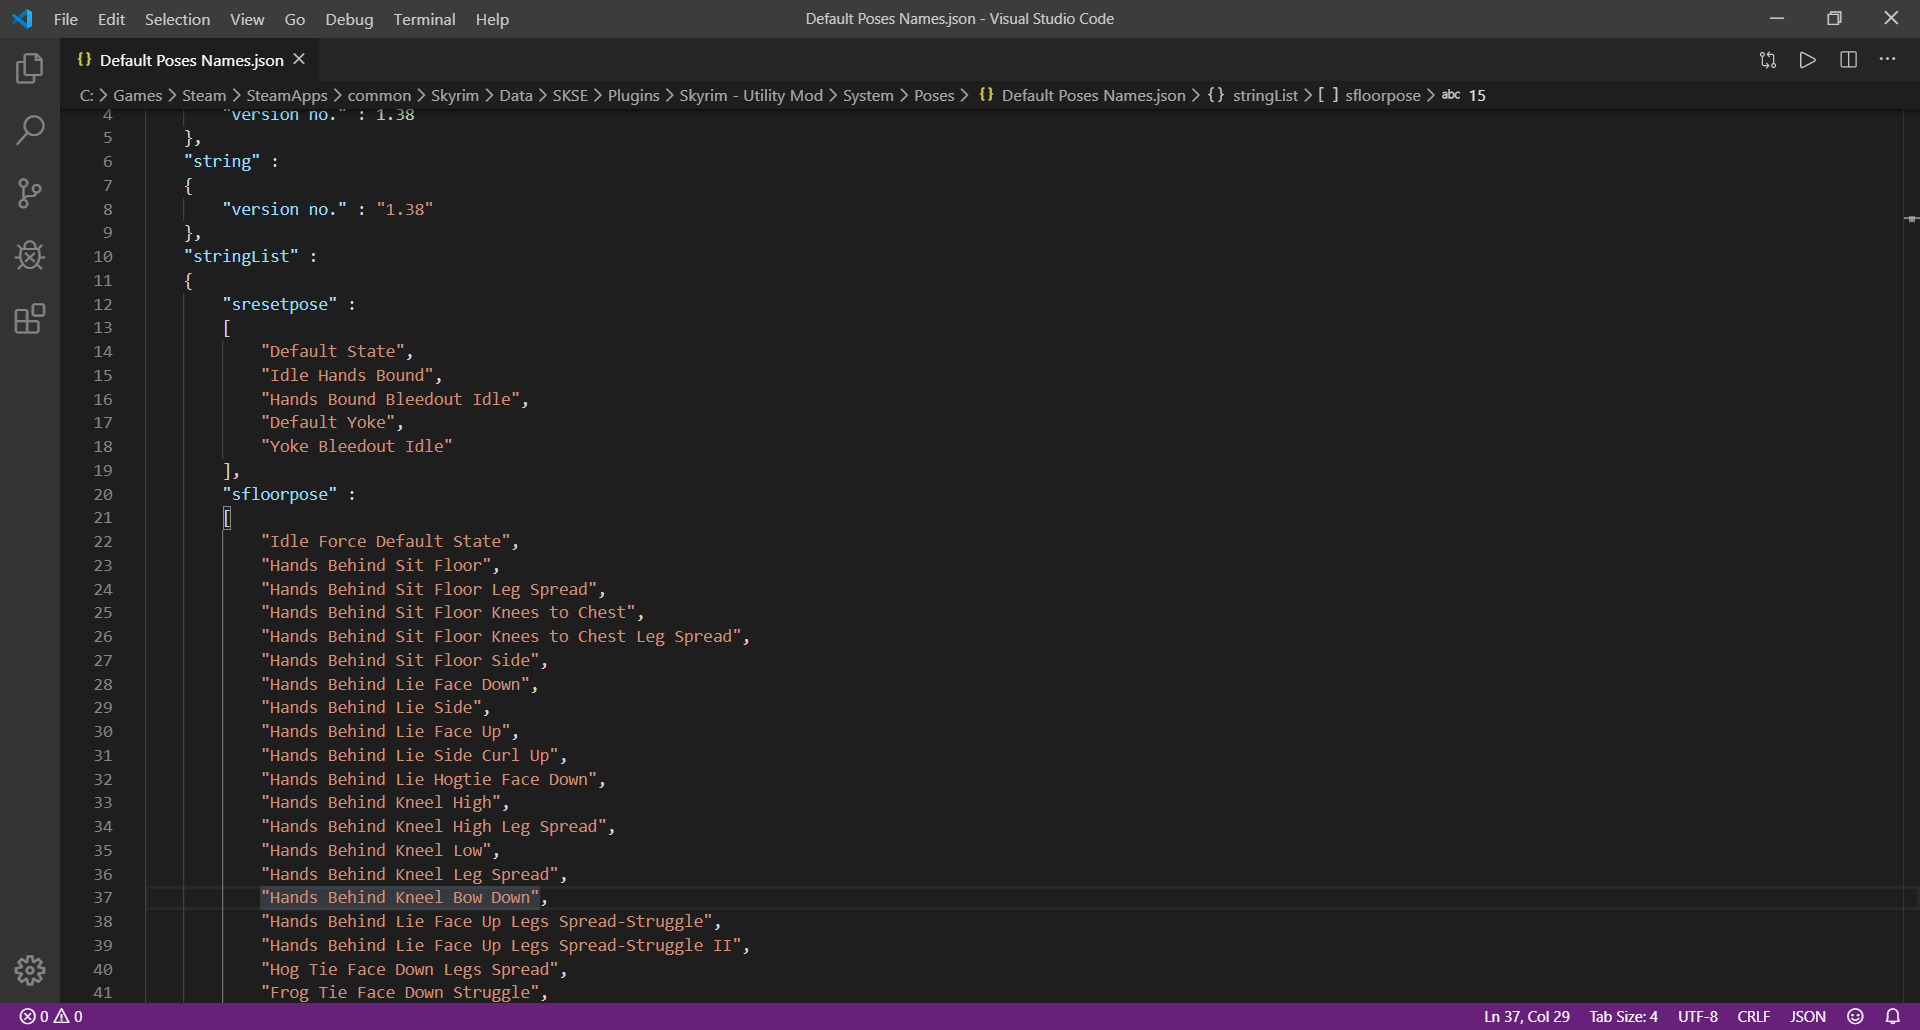Open the Debug menu

tap(349, 19)
